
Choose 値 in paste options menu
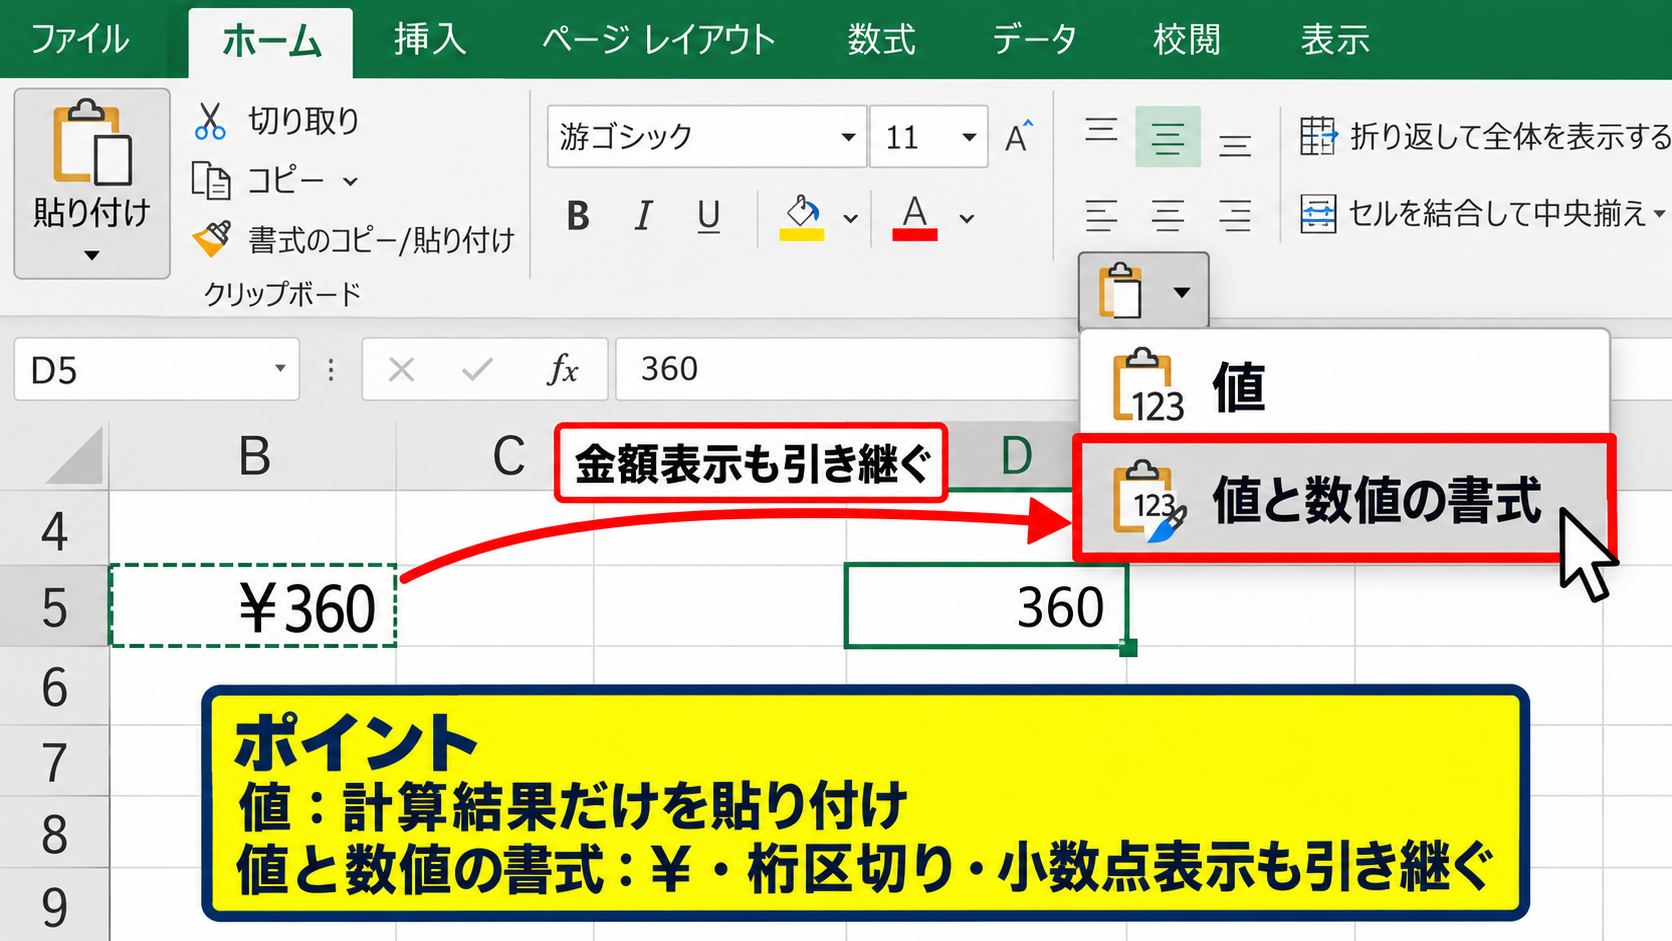click(x=1344, y=385)
